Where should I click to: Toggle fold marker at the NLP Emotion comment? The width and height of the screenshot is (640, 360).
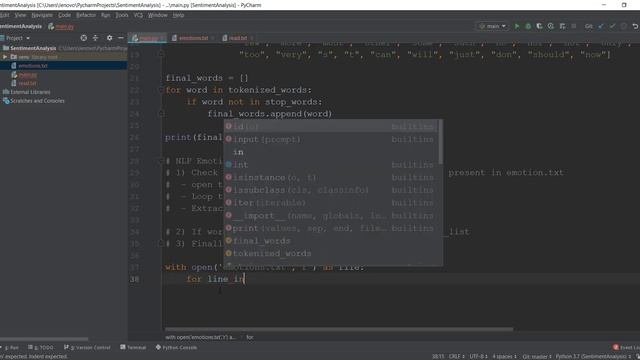click(161, 161)
